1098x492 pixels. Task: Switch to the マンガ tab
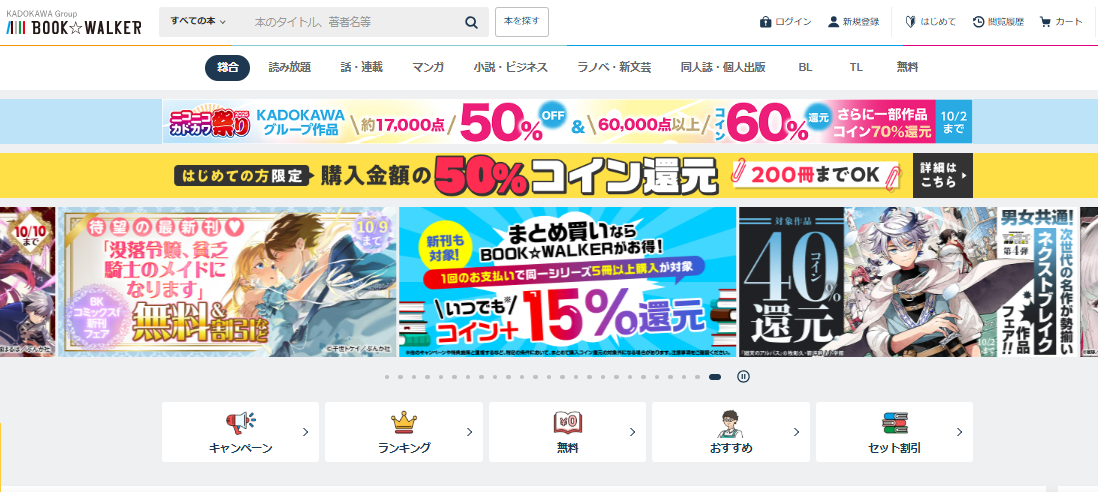(428, 68)
